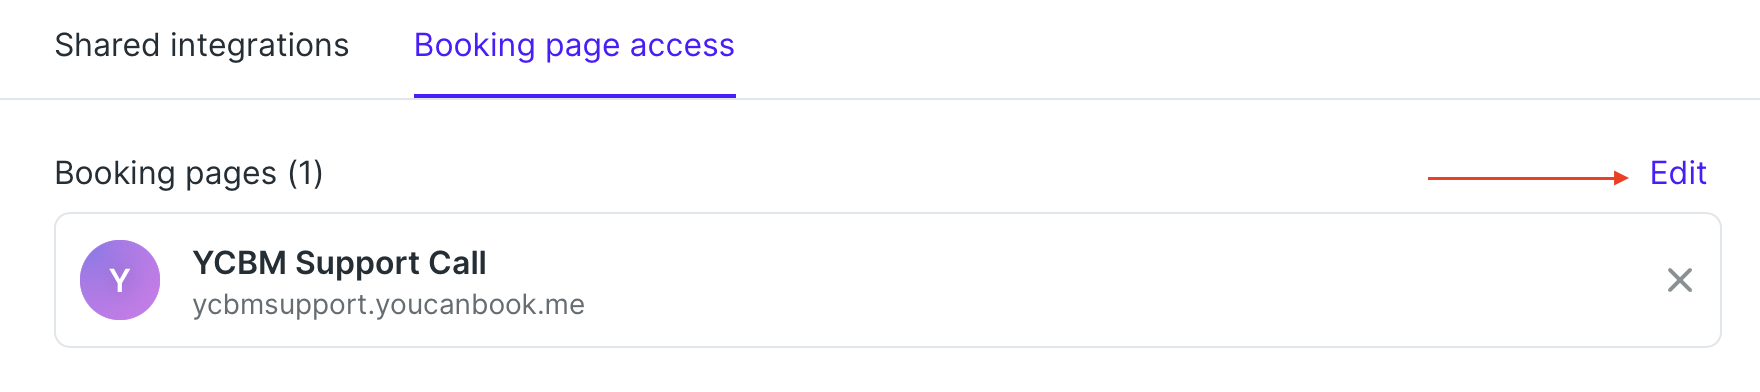Click the count (1) next to Booking pages
The width and height of the screenshot is (1760, 392).
(x=305, y=173)
